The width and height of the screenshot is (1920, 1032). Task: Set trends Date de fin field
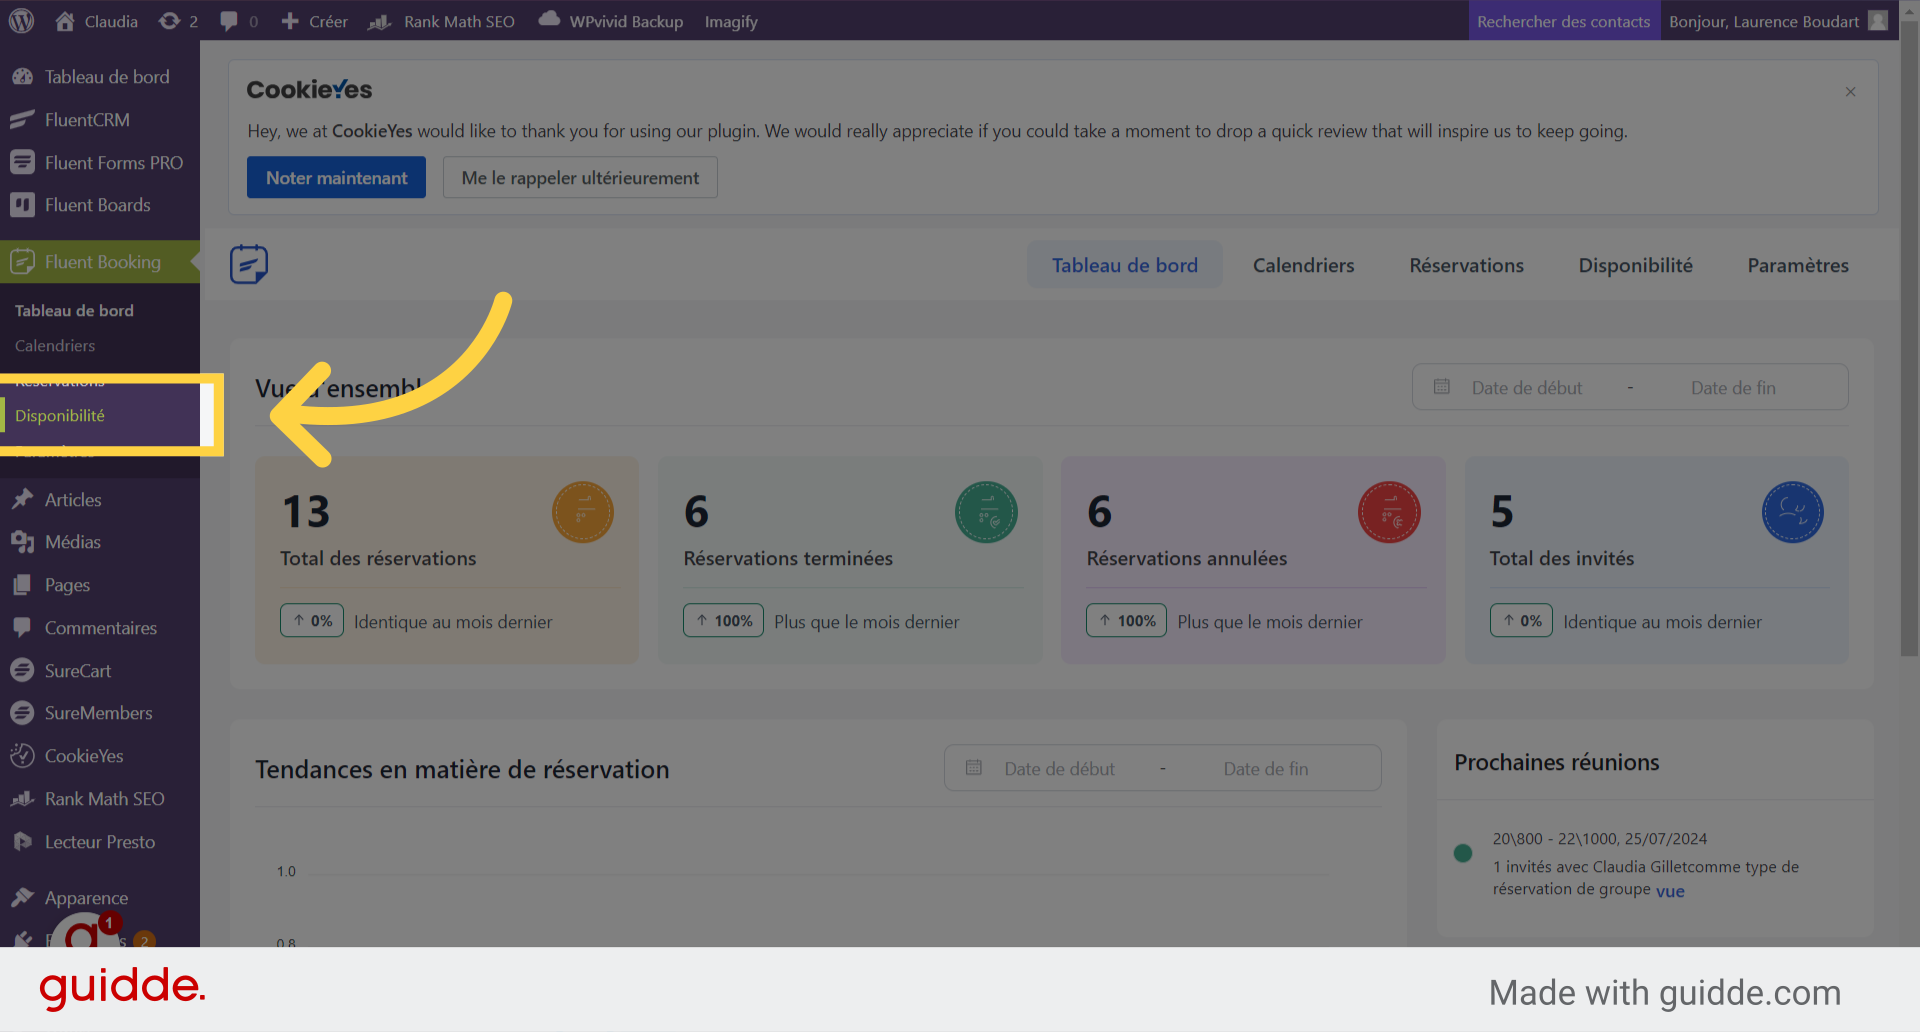coord(1266,769)
